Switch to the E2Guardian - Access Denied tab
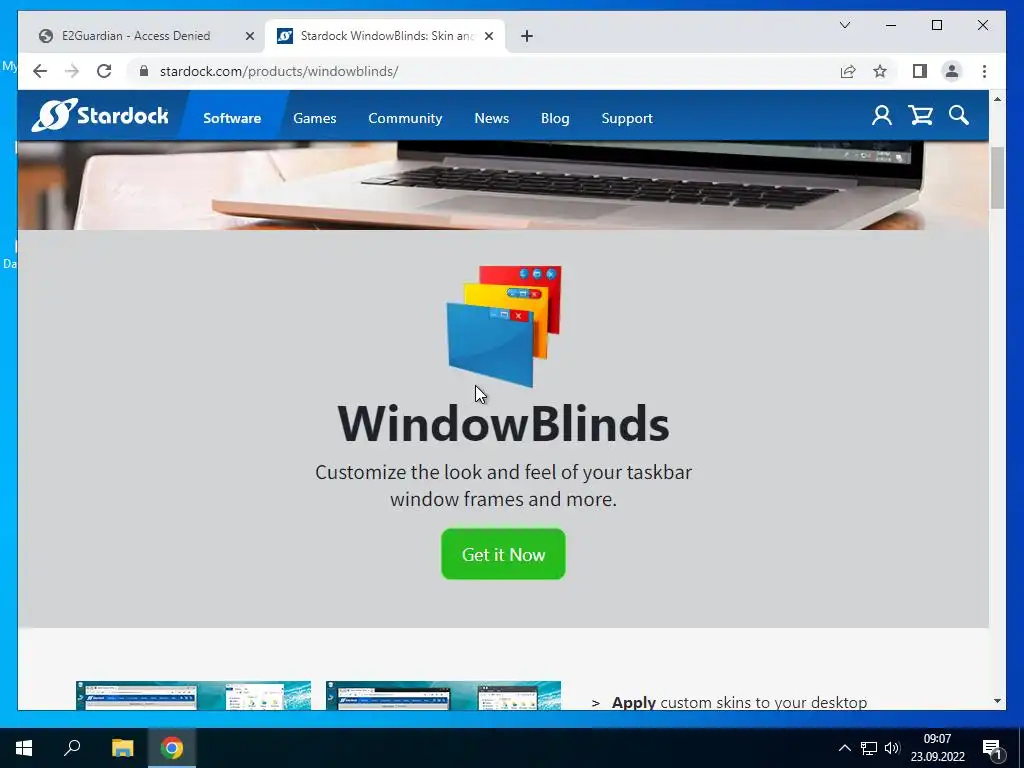 [135, 36]
